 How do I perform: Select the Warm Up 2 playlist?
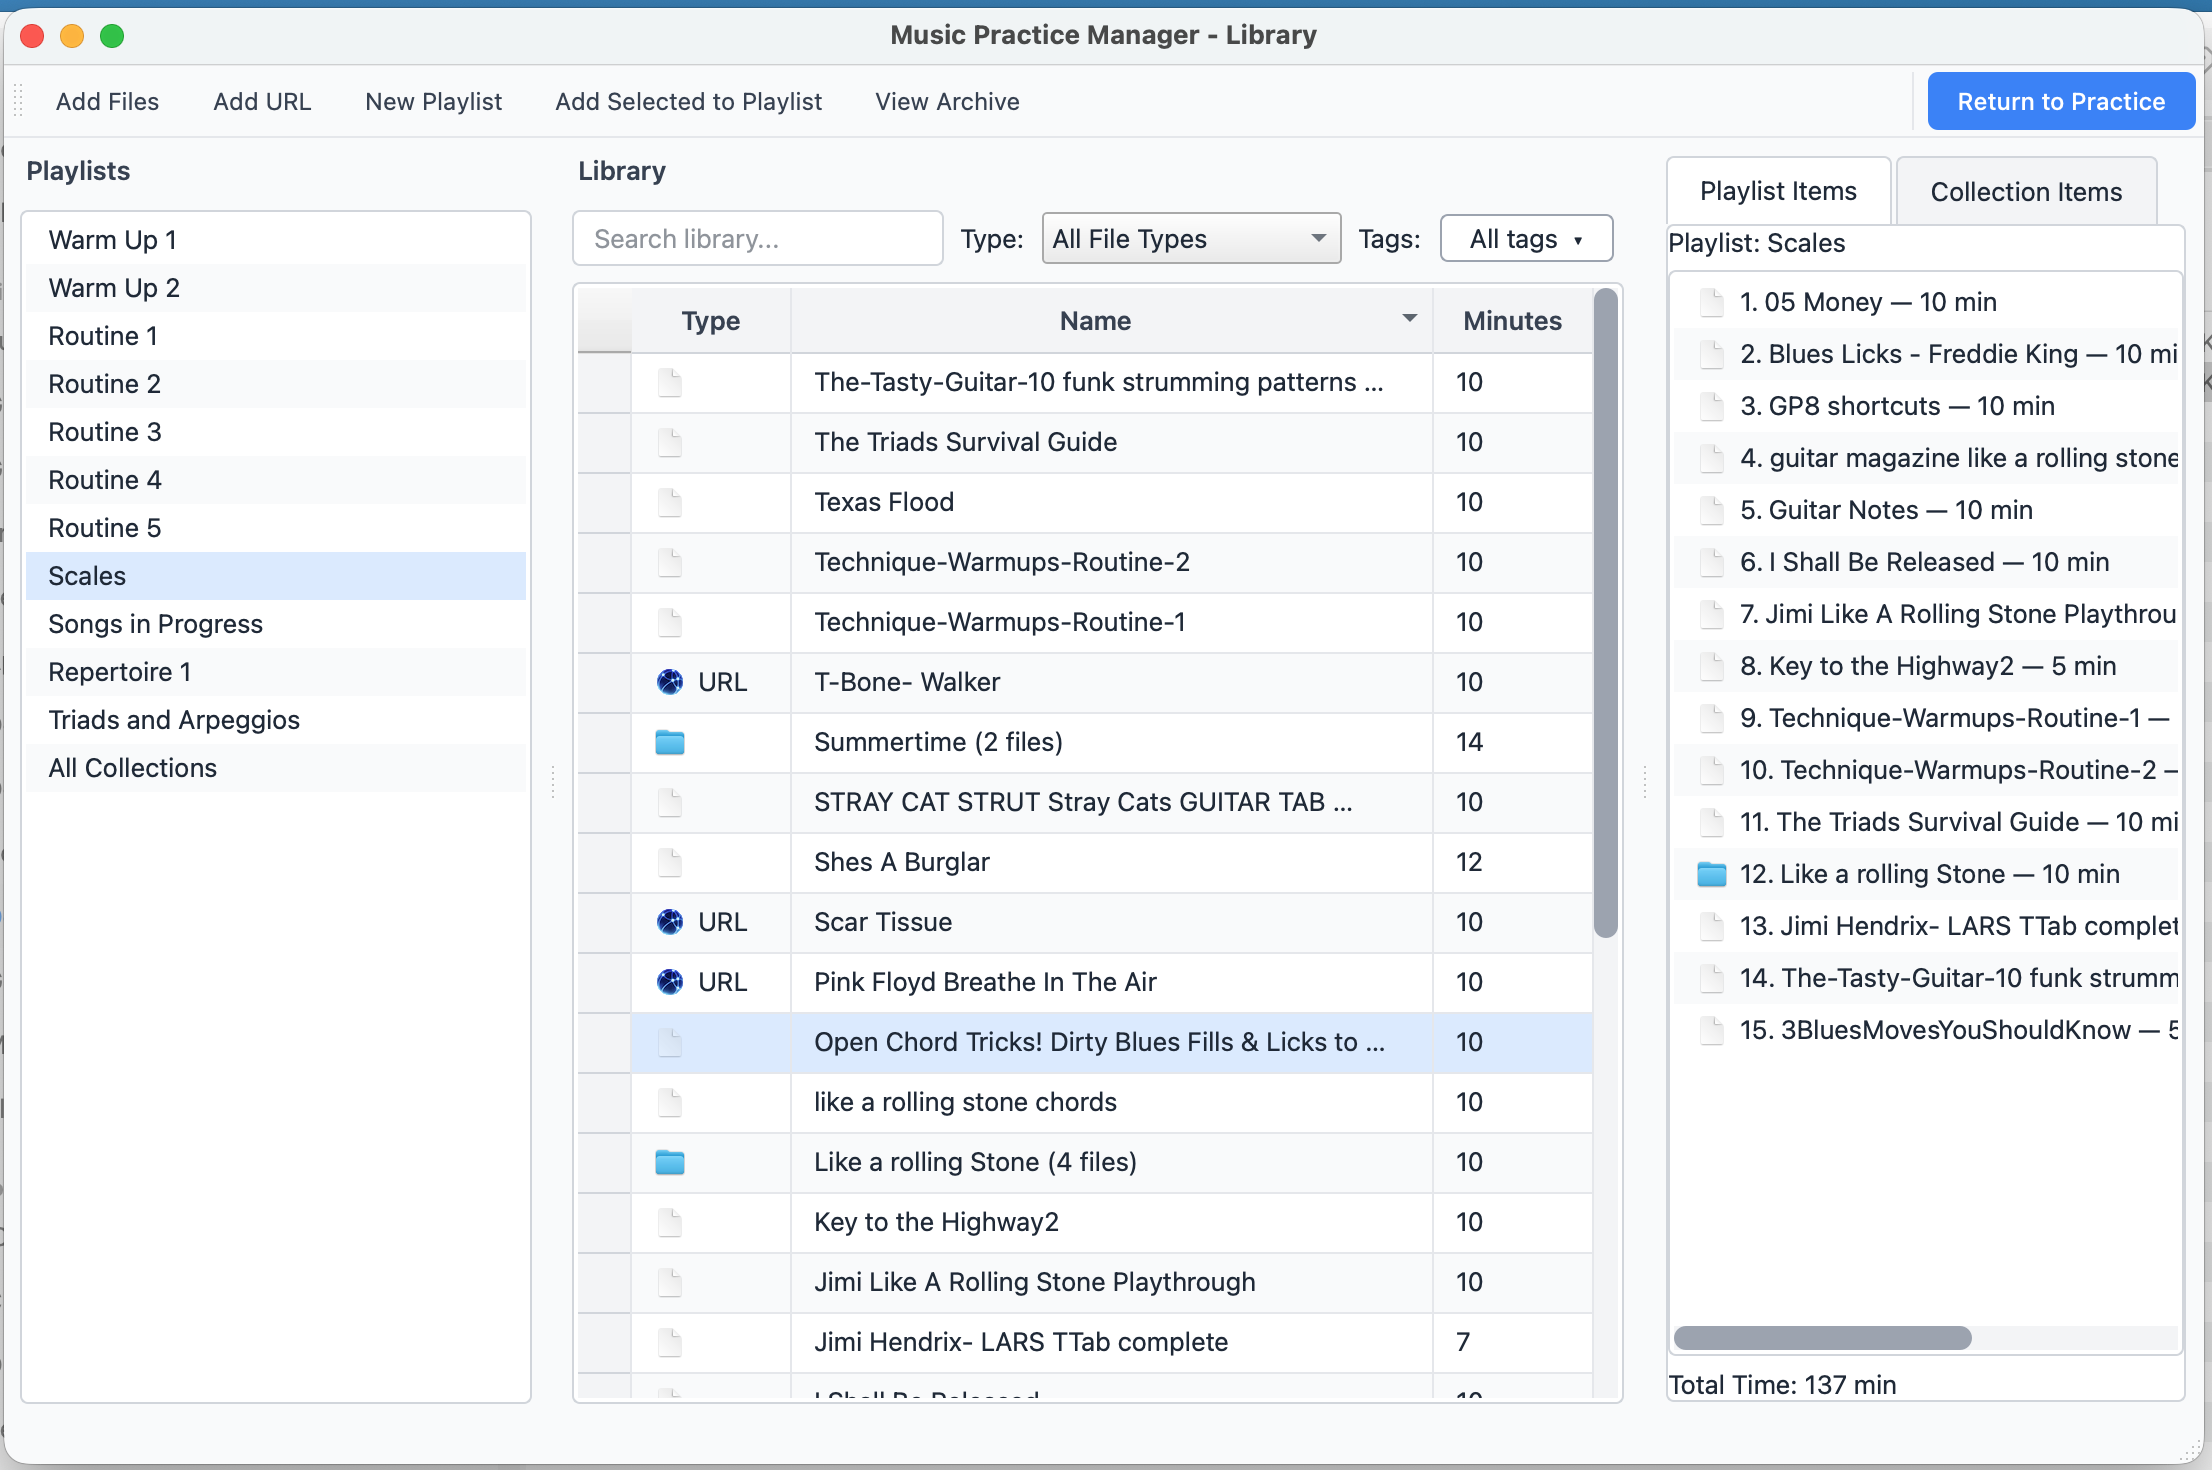[x=276, y=288]
